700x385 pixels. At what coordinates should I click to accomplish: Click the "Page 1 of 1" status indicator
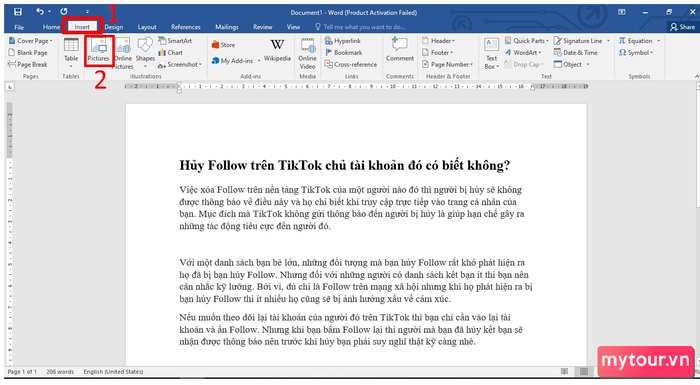(22, 372)
